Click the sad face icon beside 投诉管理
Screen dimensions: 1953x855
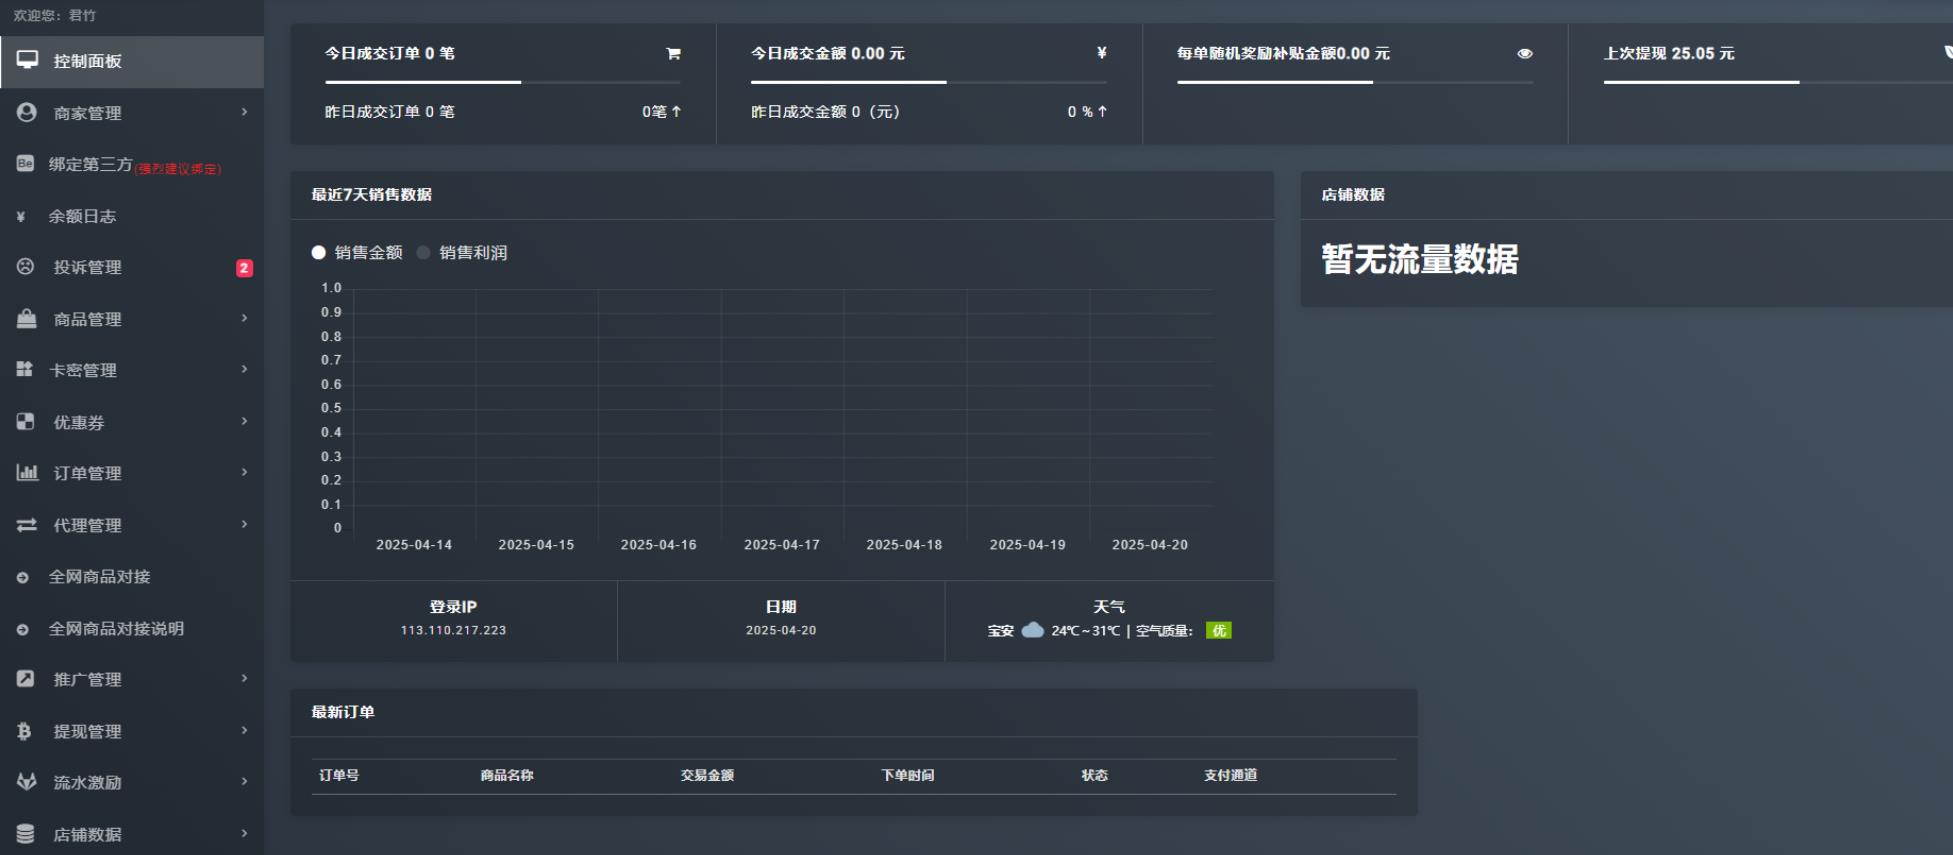click(26, 267)
